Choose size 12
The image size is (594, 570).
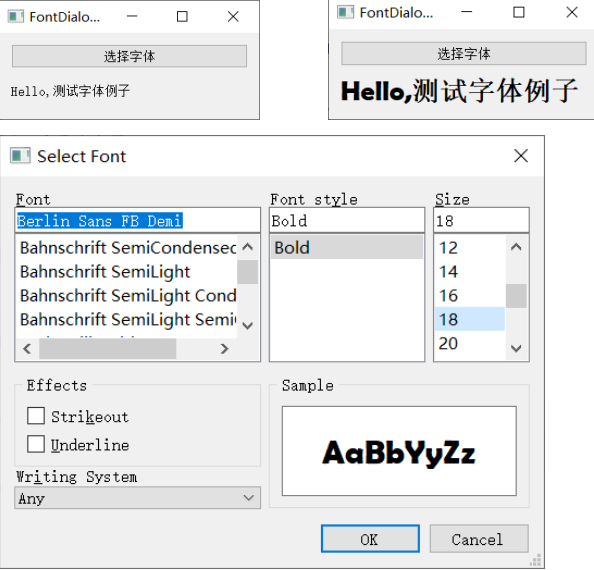pos(470,247)
